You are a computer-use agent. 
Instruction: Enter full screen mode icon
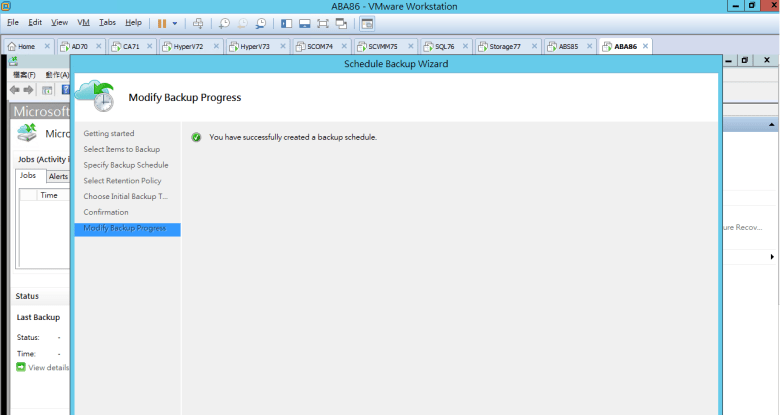click(x=322, y=22)
